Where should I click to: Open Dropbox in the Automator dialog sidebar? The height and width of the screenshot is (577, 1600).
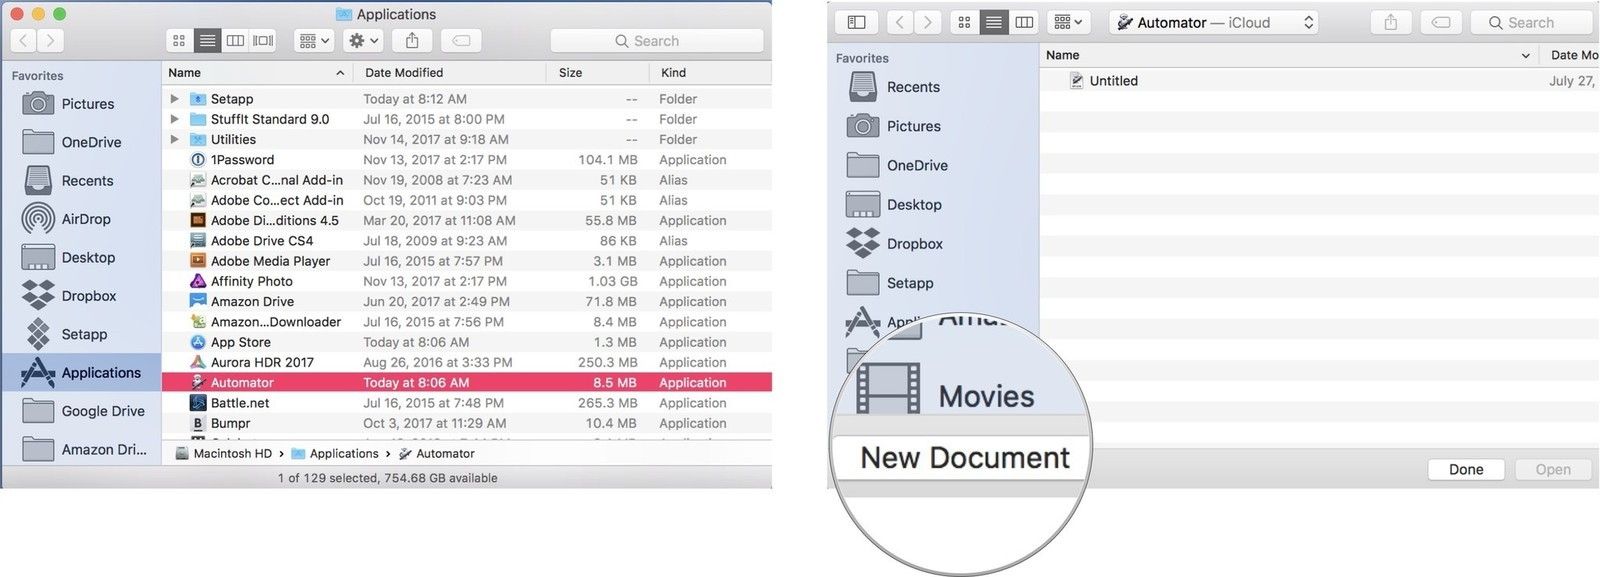pyautogui.click(x=914, y=244)
